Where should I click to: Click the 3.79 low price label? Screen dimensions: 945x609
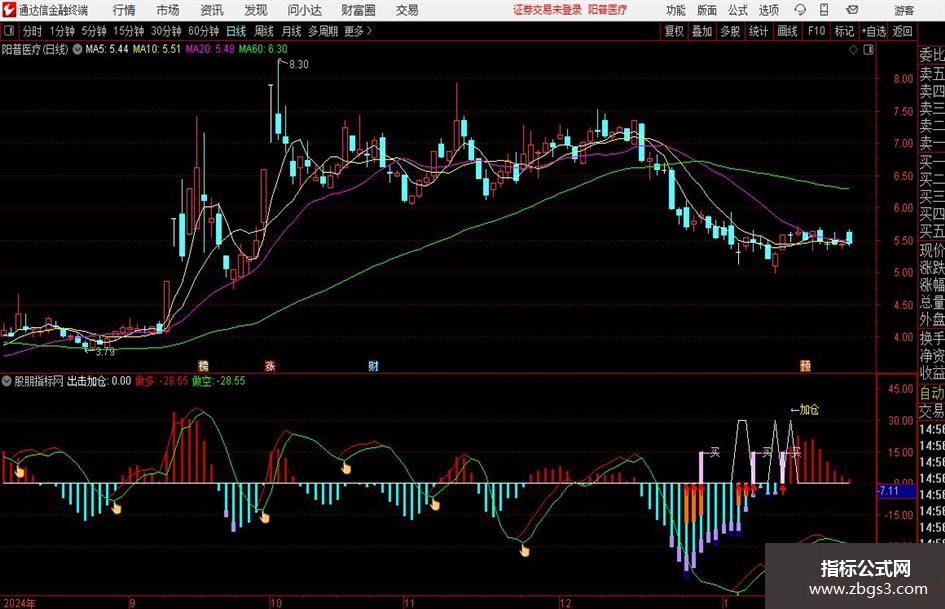tap(105, 352)
